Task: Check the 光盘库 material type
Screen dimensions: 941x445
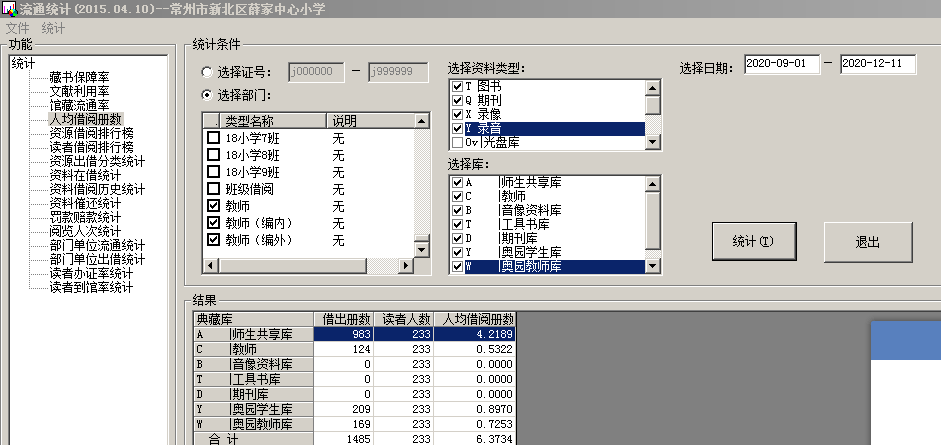Action: [457, 142]
